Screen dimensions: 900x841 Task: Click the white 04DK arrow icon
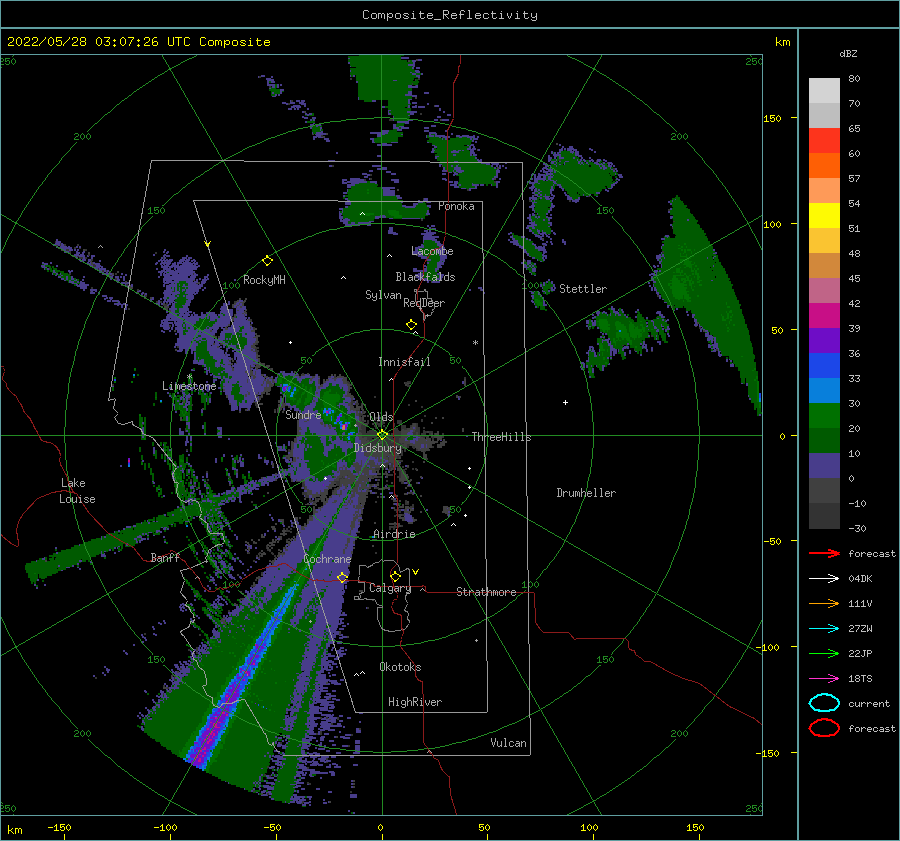click(824, 579)
